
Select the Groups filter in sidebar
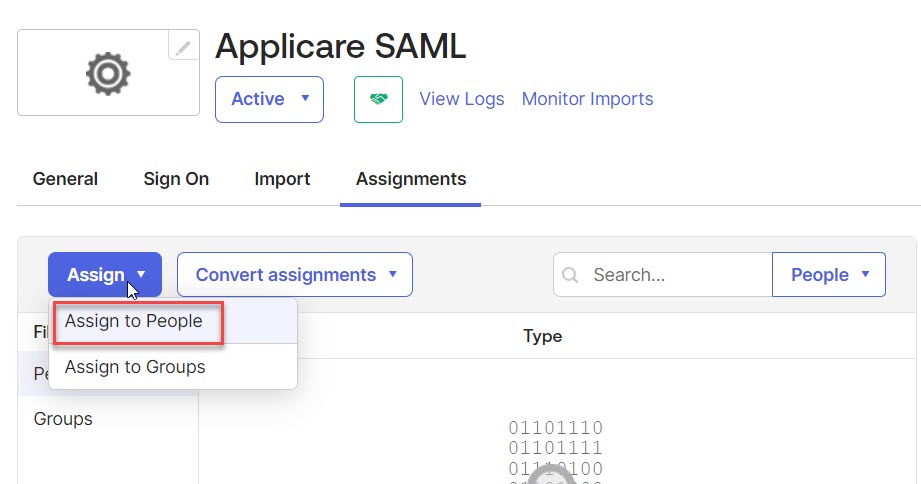[63, 419]
